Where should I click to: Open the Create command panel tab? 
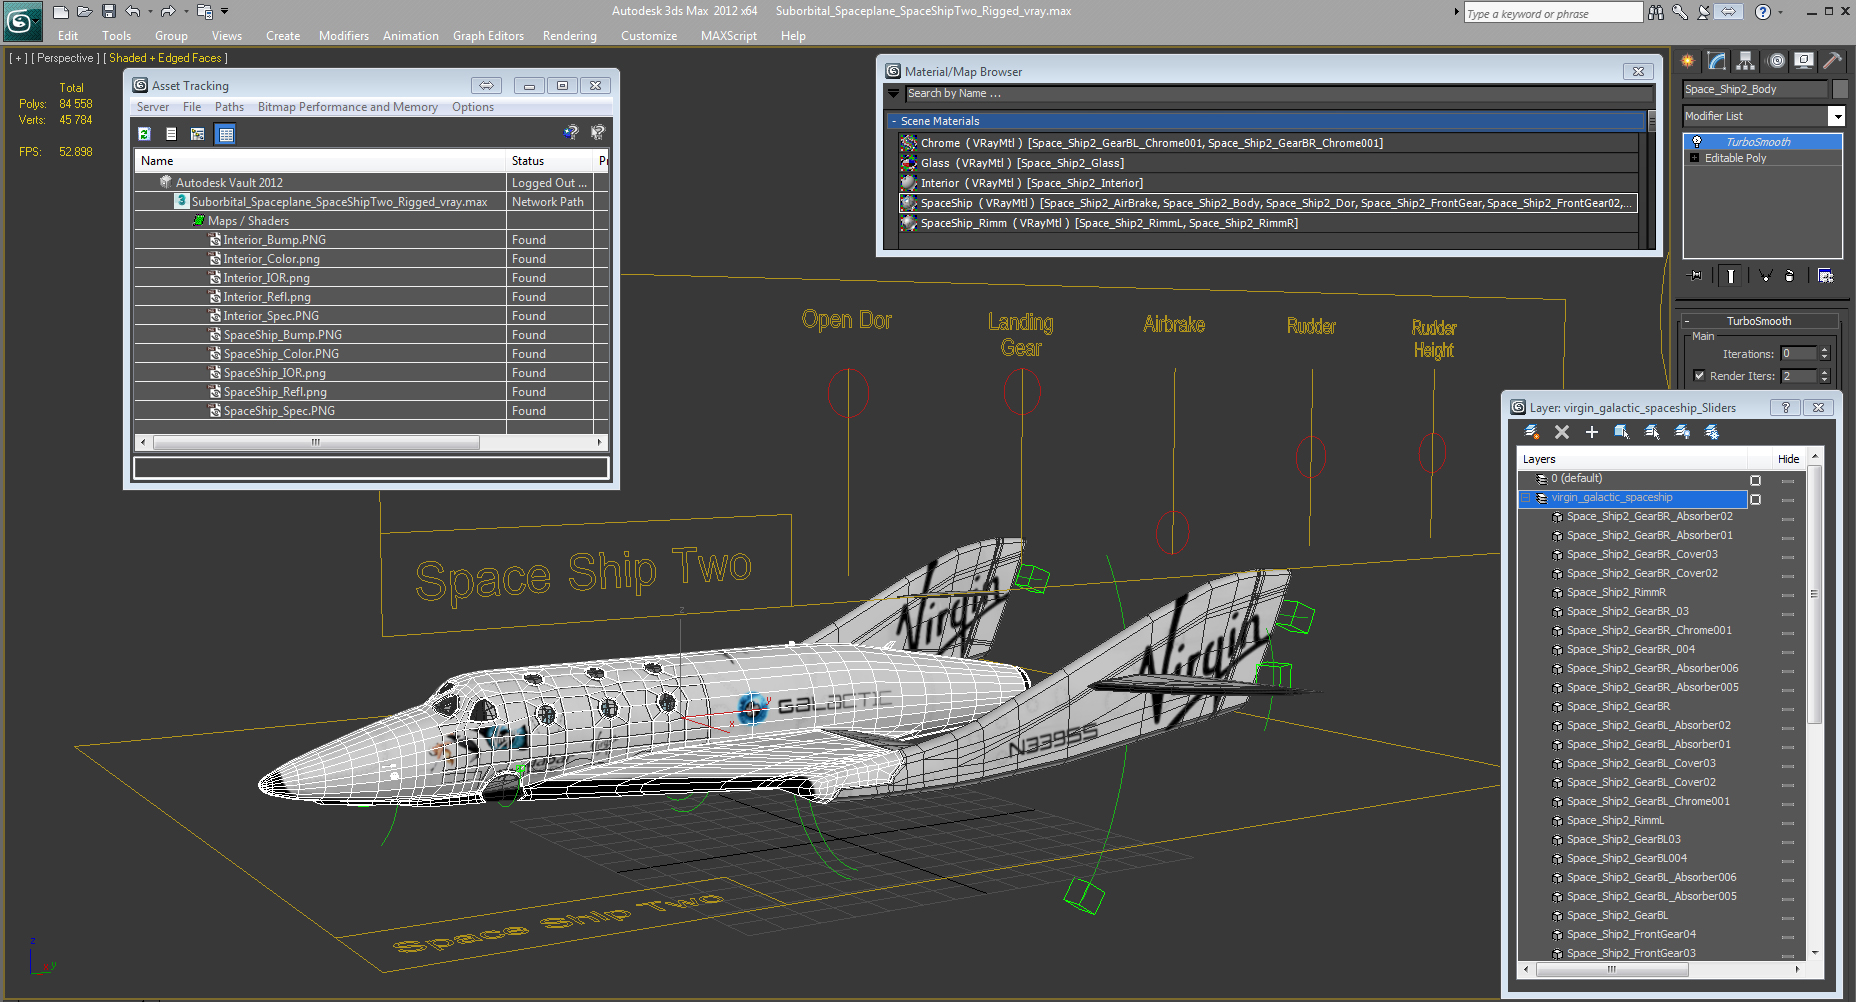[x=1688, y=61]
